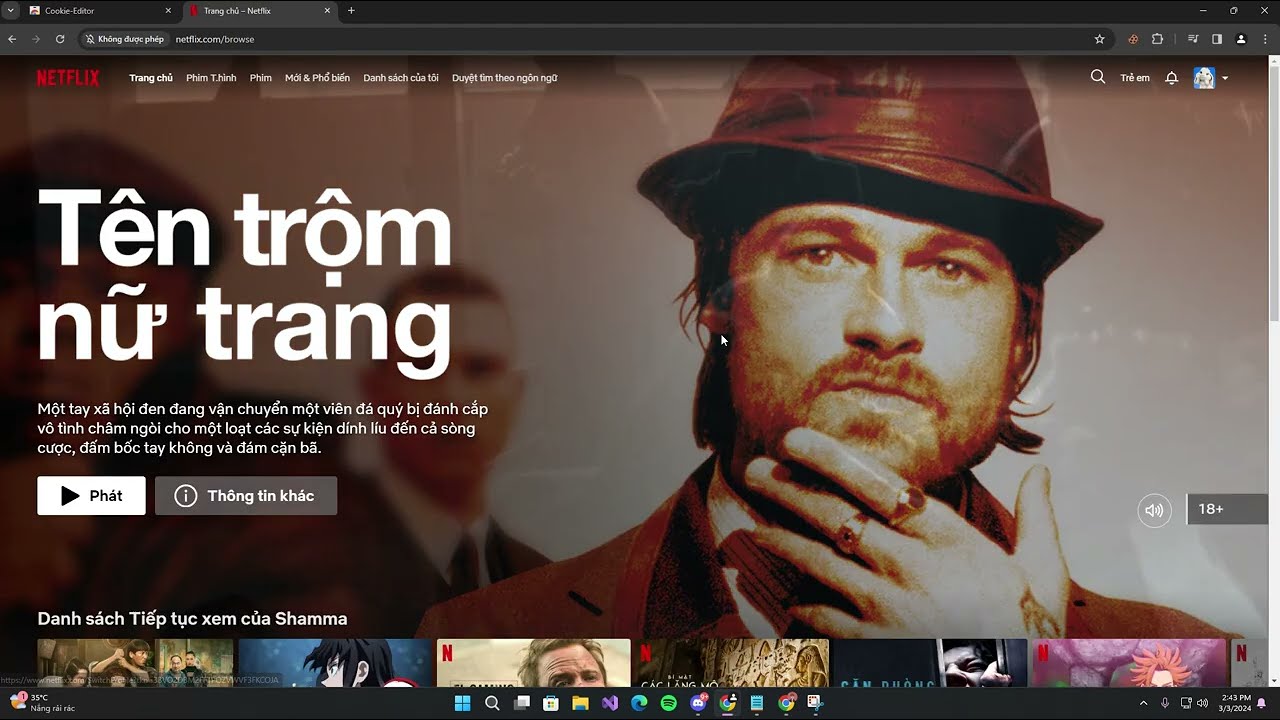
Task: Open Spotify from the taskbar
Action: tap(669, 703)
